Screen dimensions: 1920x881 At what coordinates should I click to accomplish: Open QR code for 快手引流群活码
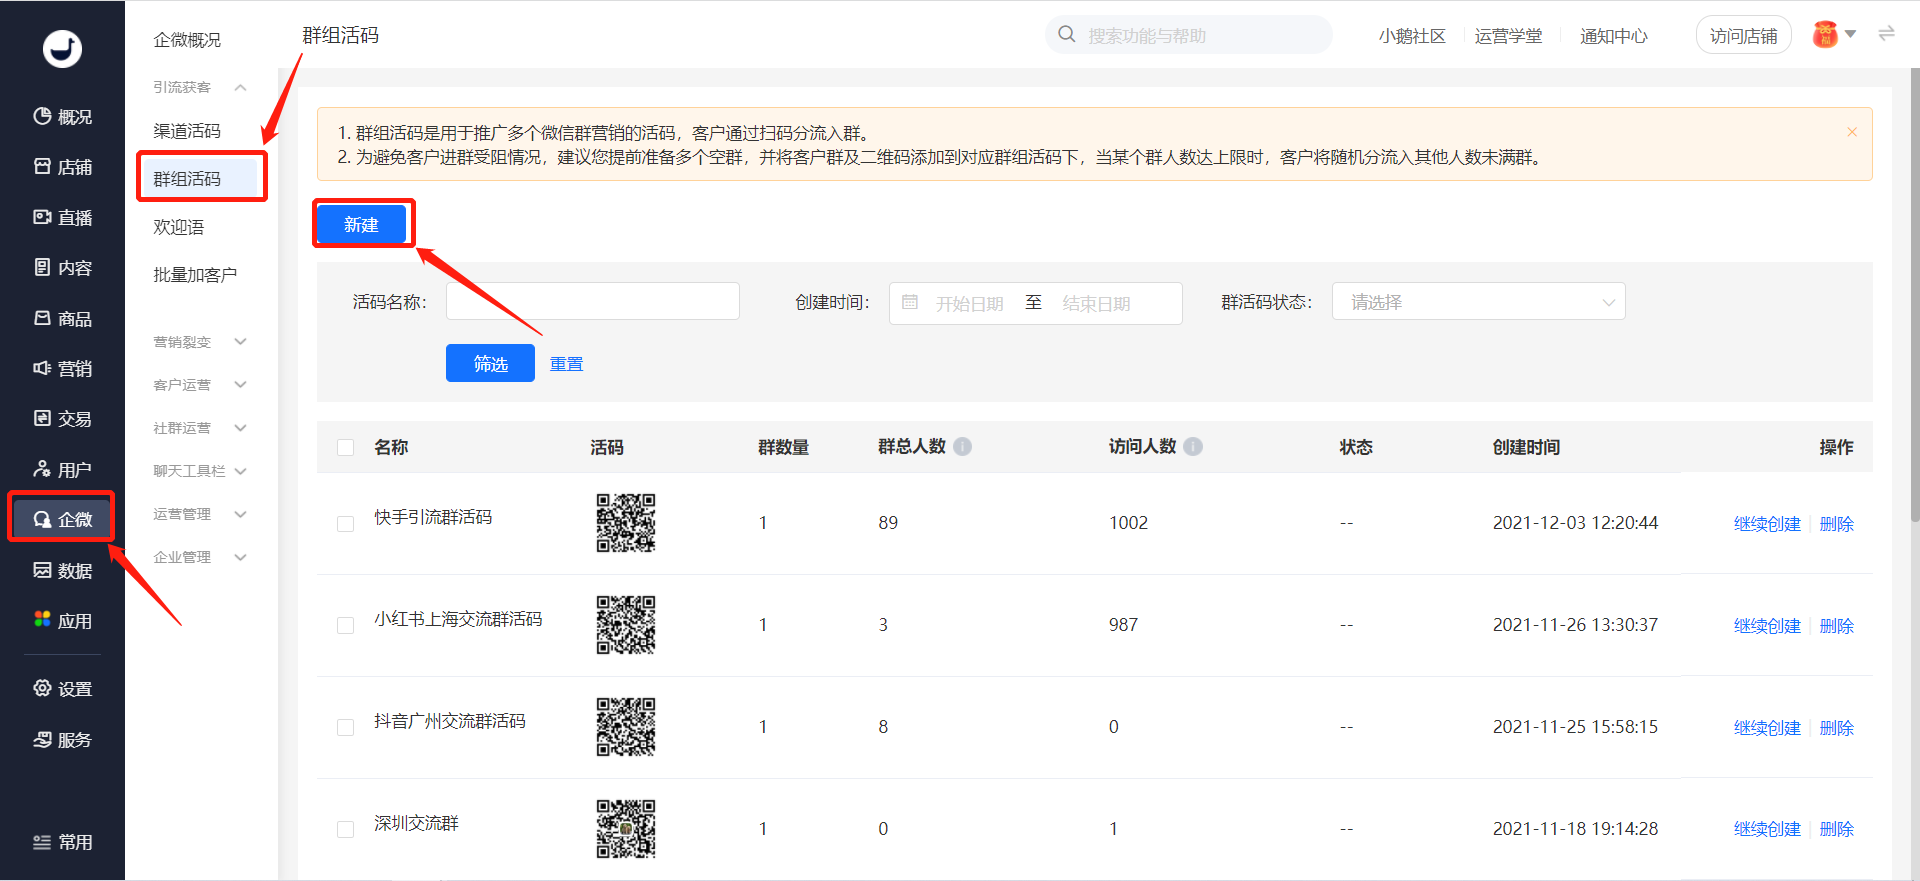point(626,522)
